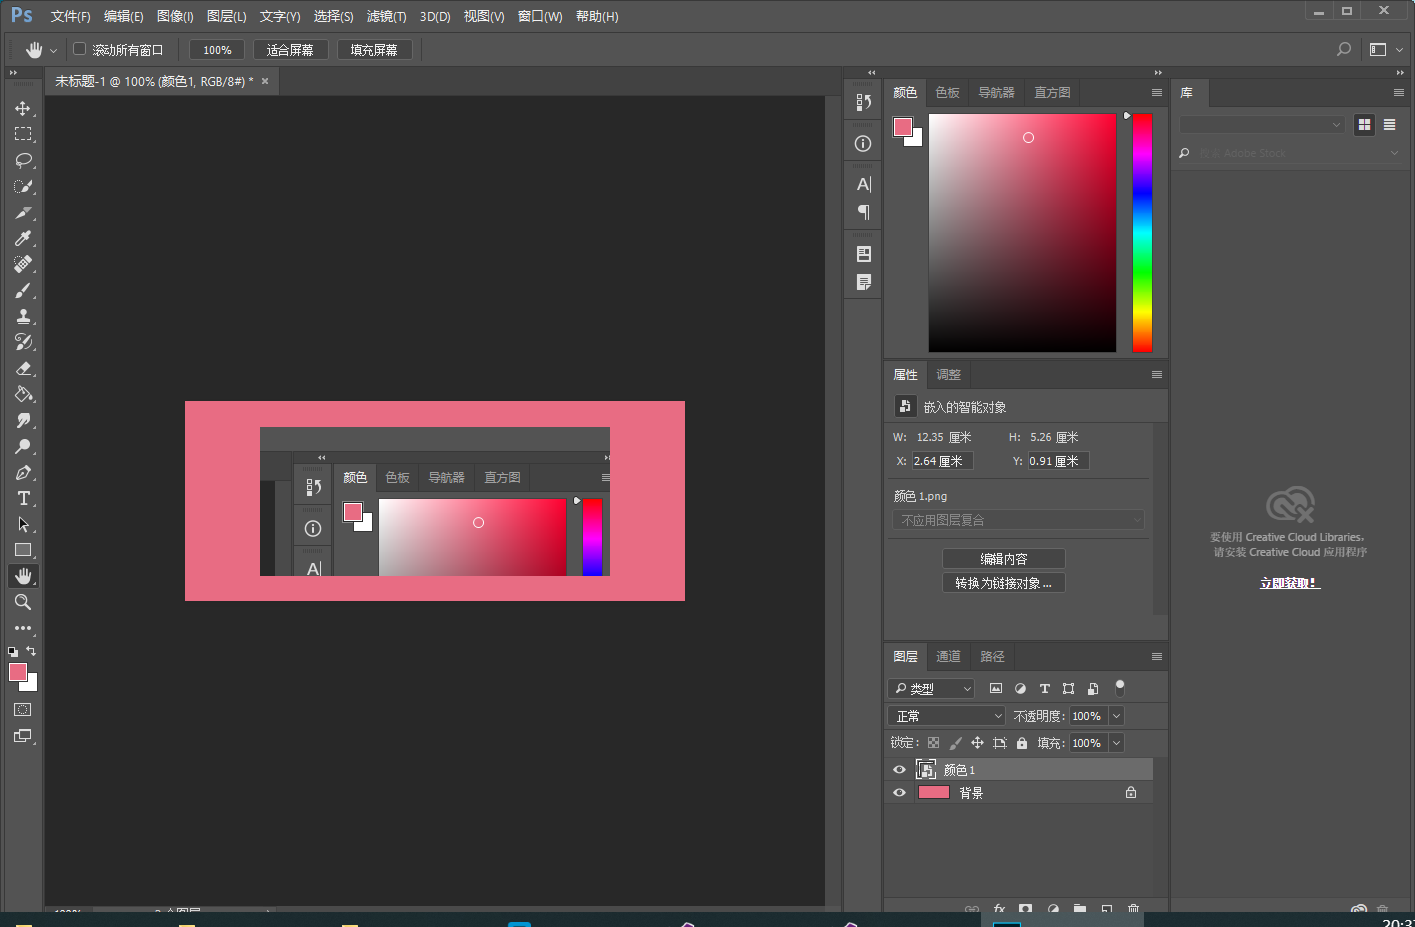Click the 编辑内容 button
Viewport: 1415px width, 927px height.
pyautogui.click(x=1003, y=559)
